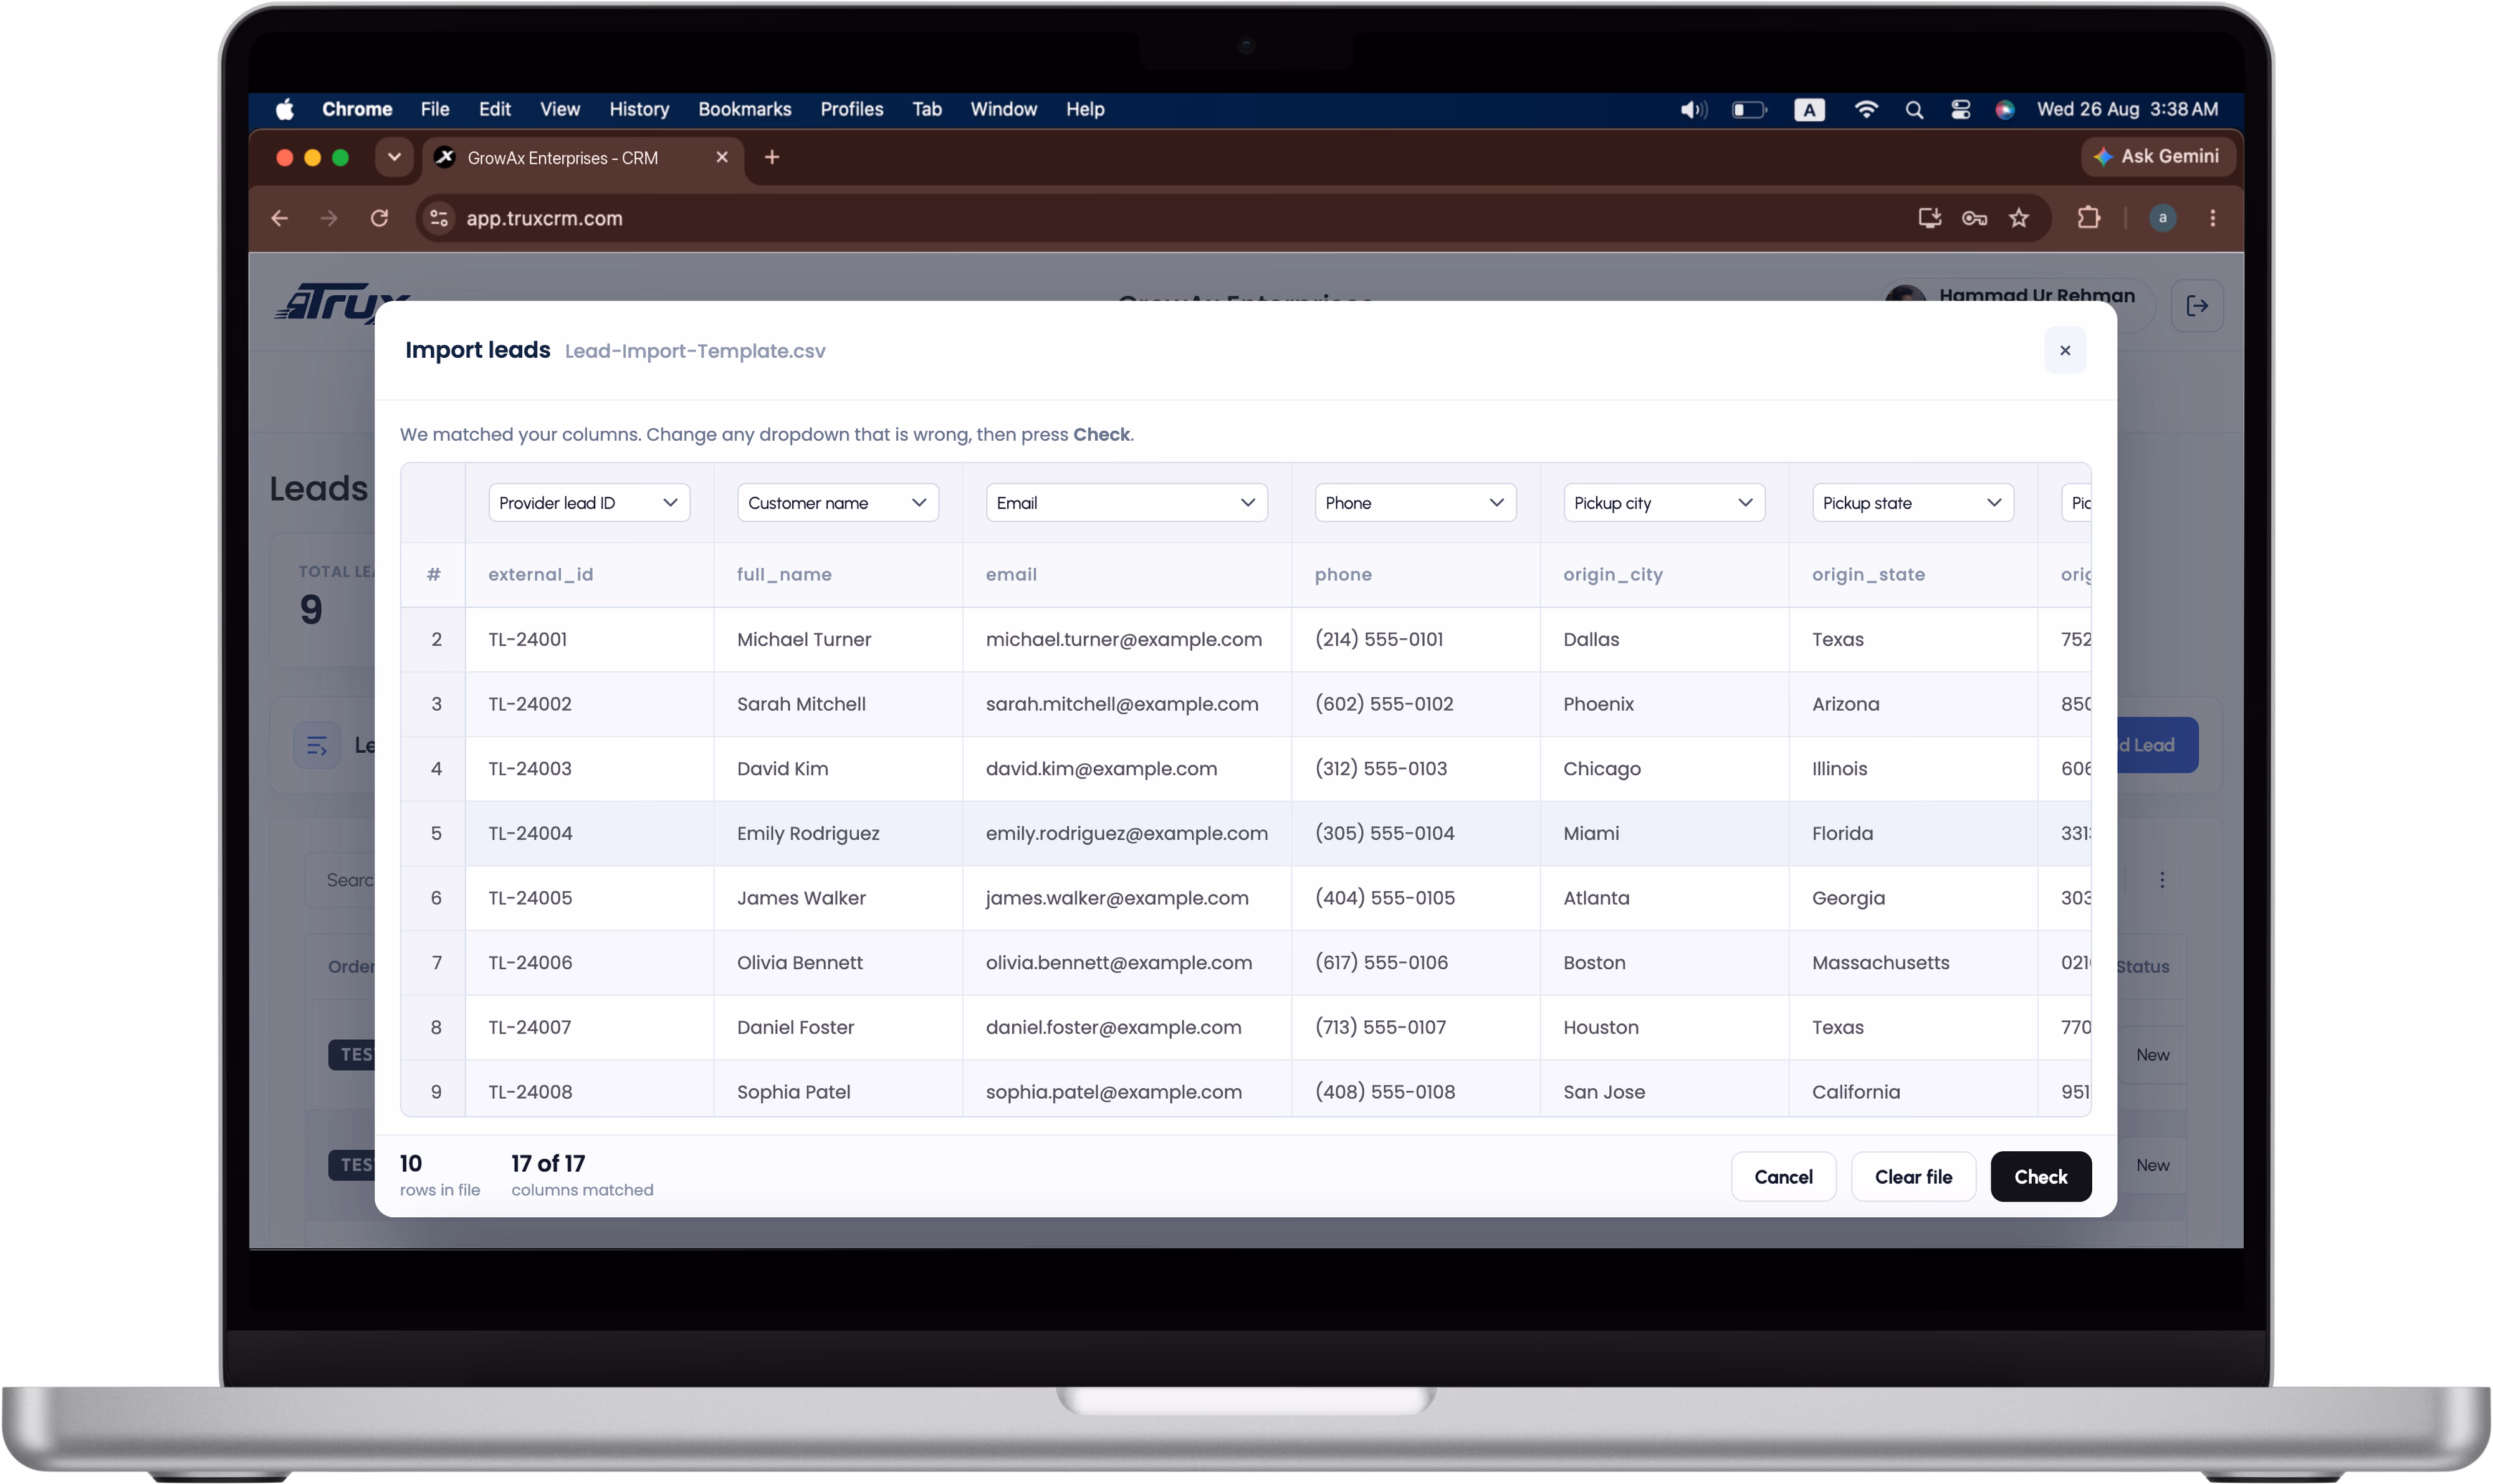Open the macOS volume icon

(x=1693, y=109)
